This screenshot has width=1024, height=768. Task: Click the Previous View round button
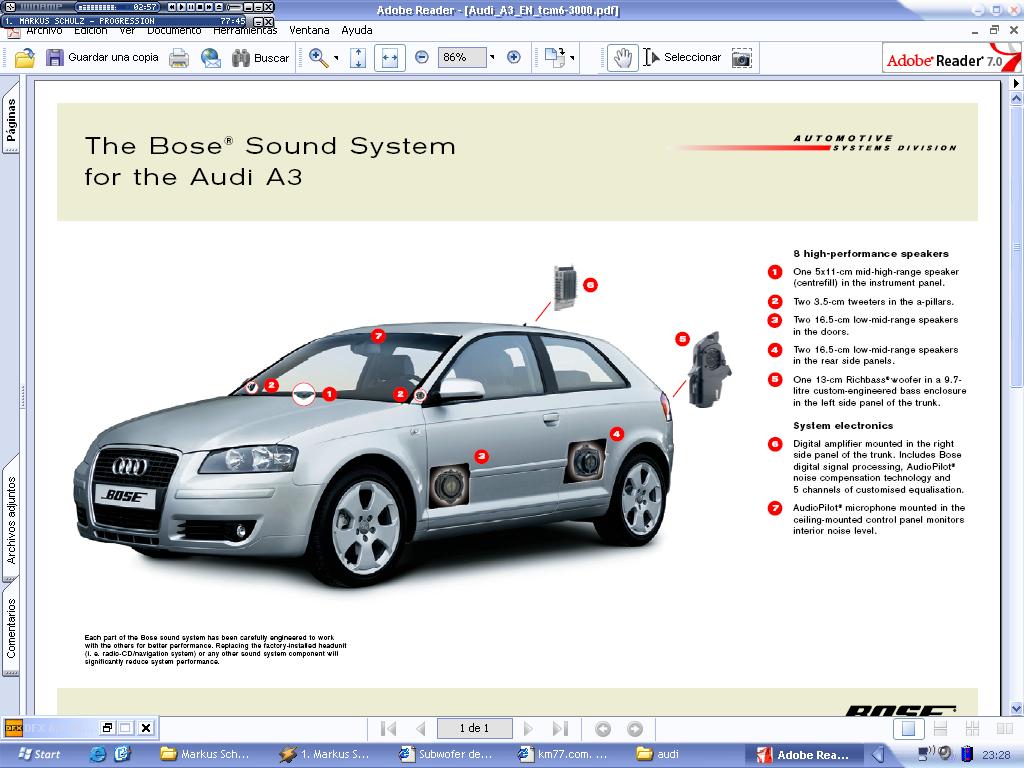[x=603, y=728]
